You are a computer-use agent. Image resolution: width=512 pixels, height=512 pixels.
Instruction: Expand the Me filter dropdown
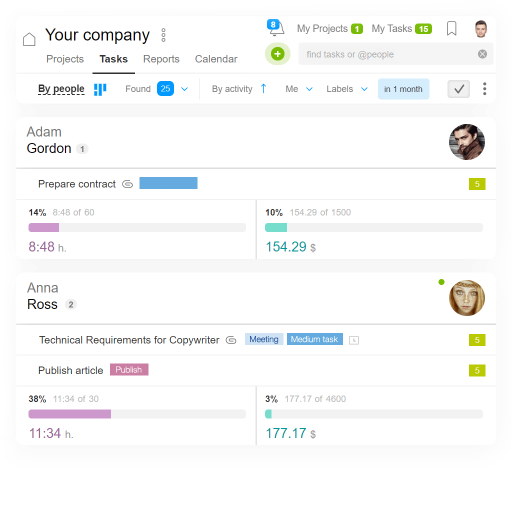point(309,89)
